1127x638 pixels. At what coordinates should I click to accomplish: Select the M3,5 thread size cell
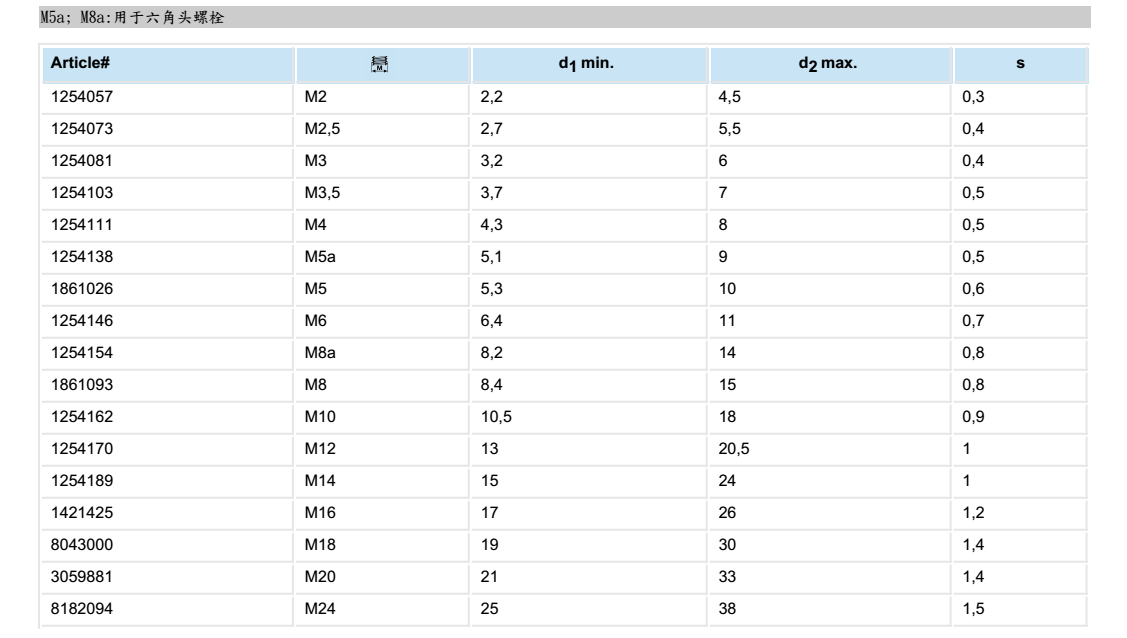tap(321, 192)
